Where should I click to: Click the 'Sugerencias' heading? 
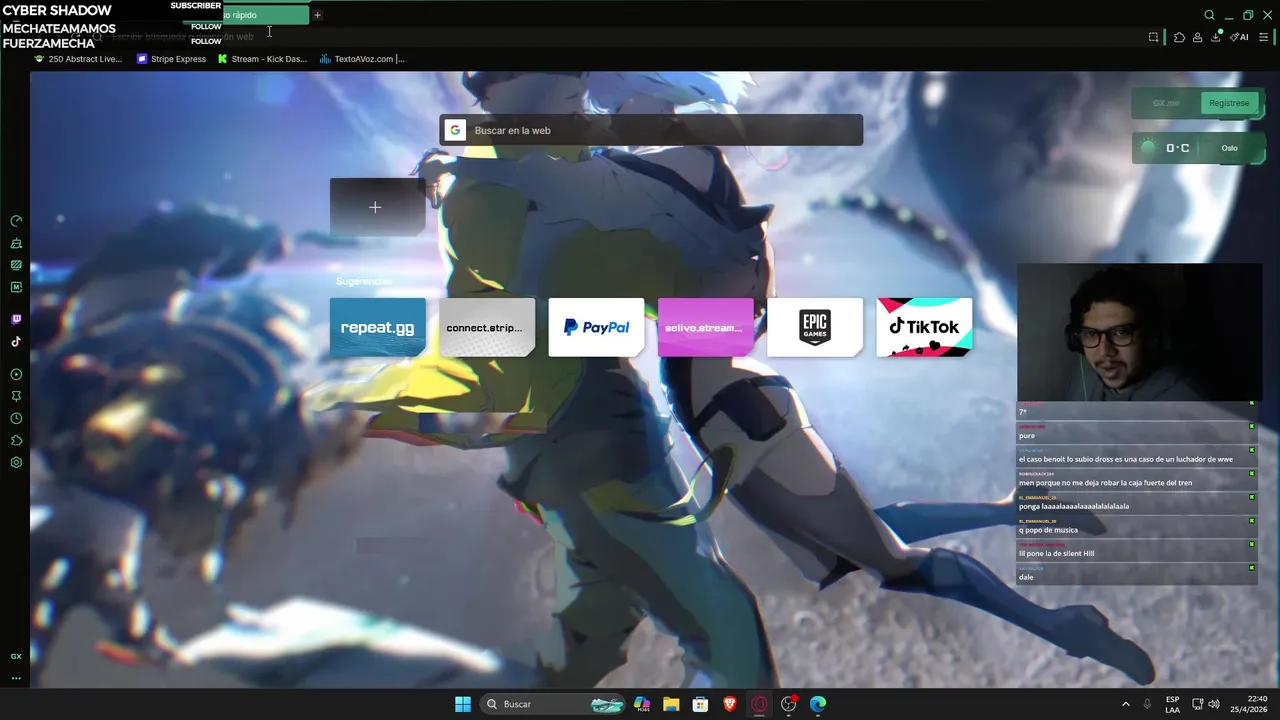click(364, 282)
